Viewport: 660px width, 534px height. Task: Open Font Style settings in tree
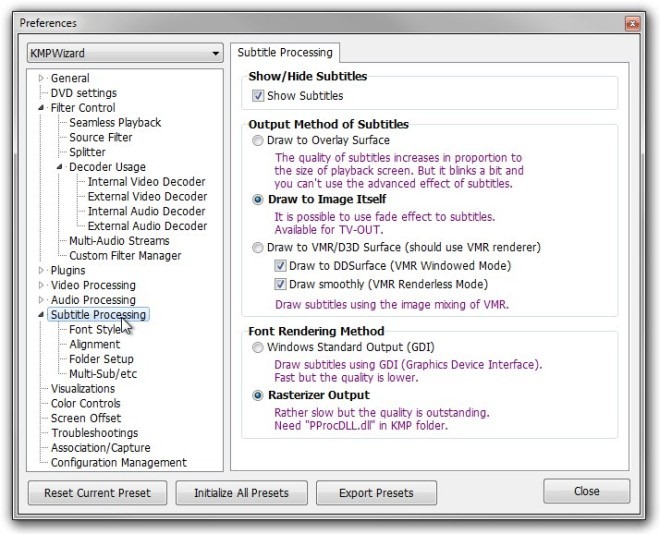coord(95,329)
